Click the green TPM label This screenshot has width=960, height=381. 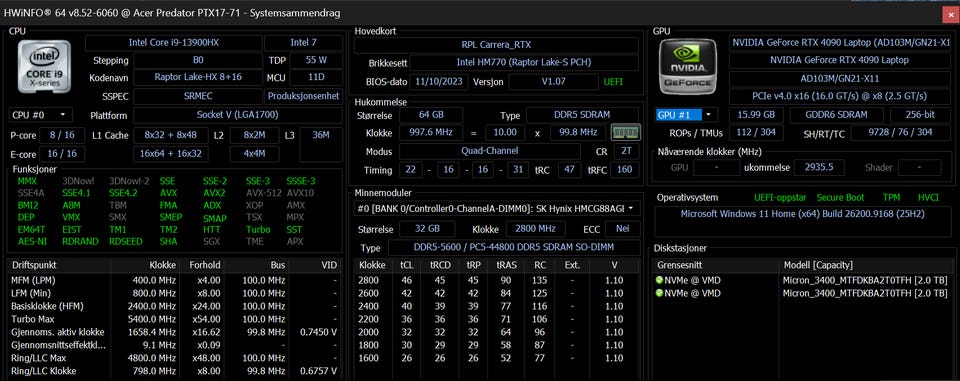891,197
